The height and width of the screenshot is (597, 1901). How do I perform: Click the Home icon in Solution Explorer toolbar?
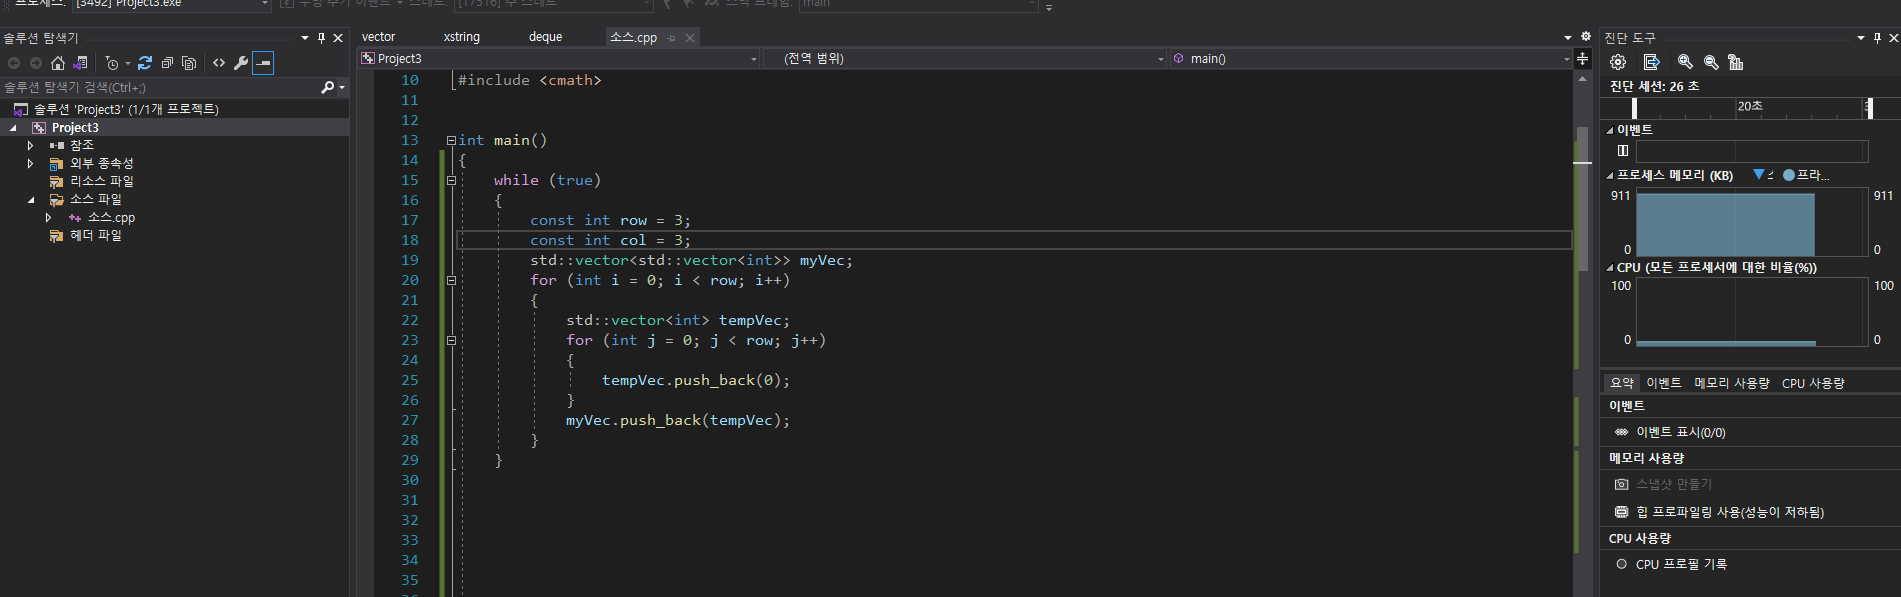[58, 63]
